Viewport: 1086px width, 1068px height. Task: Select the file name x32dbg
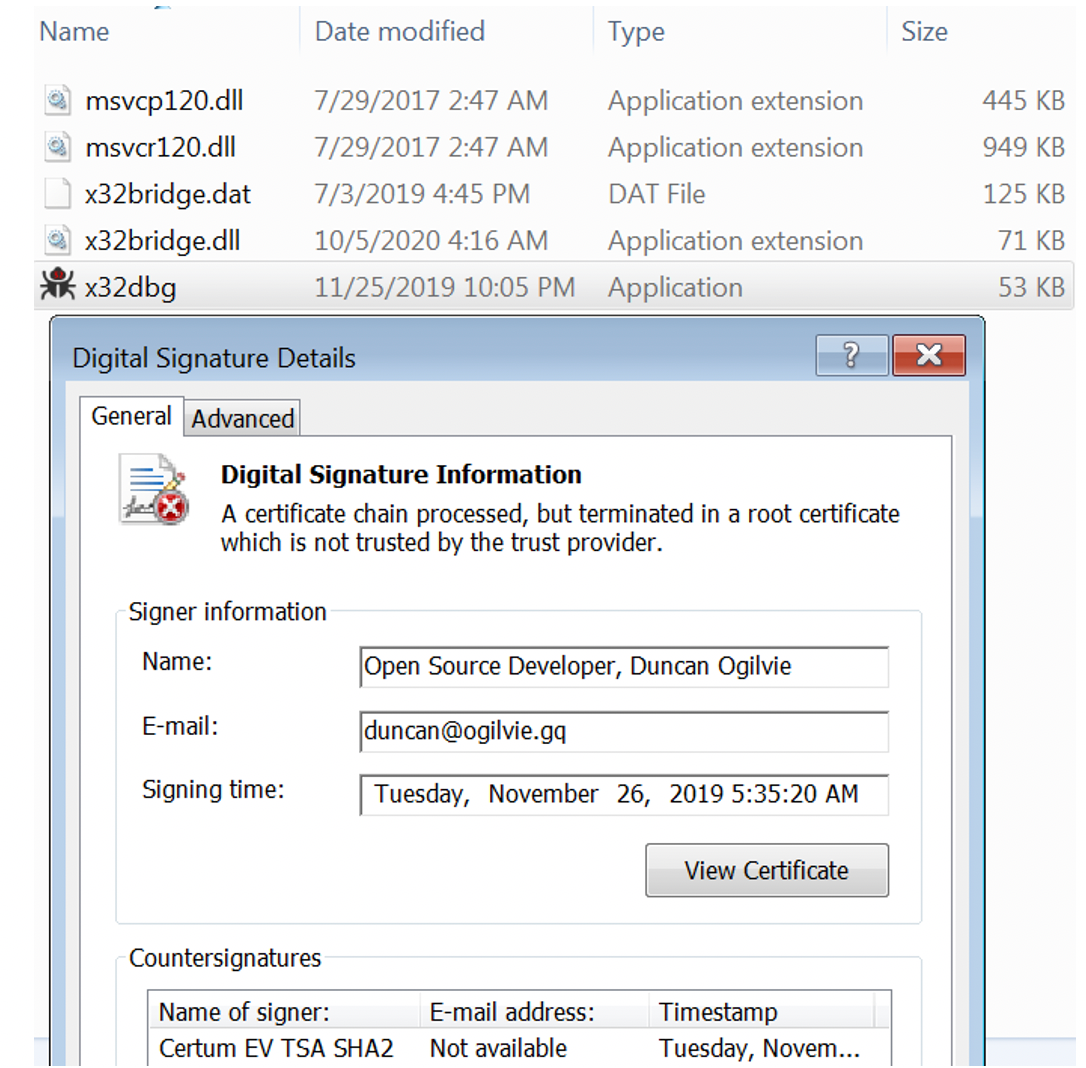(x=131, y=287)
